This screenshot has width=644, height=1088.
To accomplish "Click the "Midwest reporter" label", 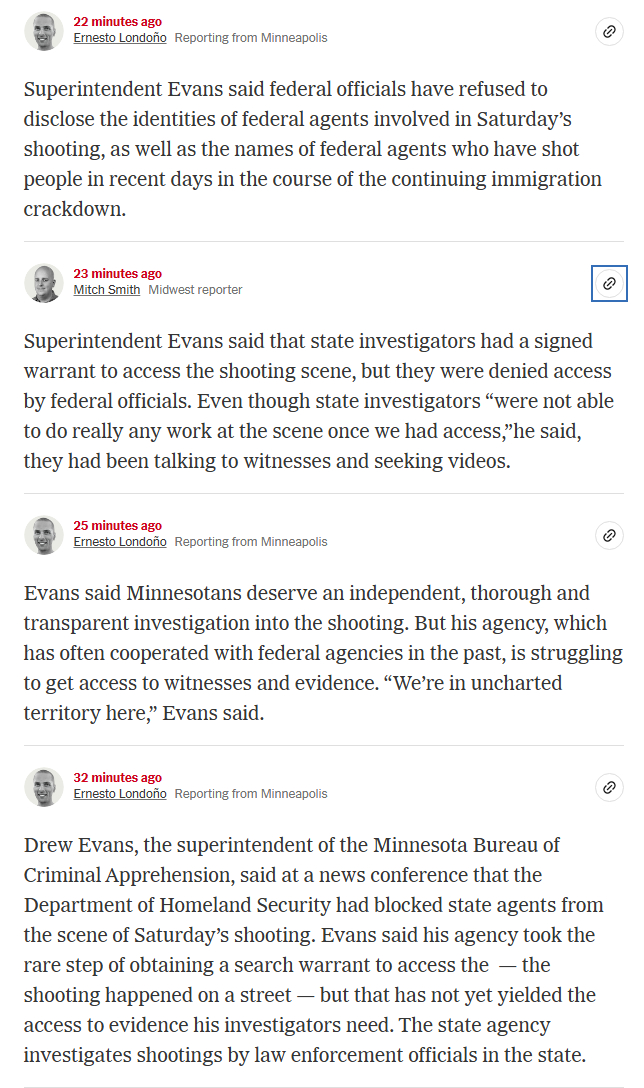I will click(x=195, y=290).
